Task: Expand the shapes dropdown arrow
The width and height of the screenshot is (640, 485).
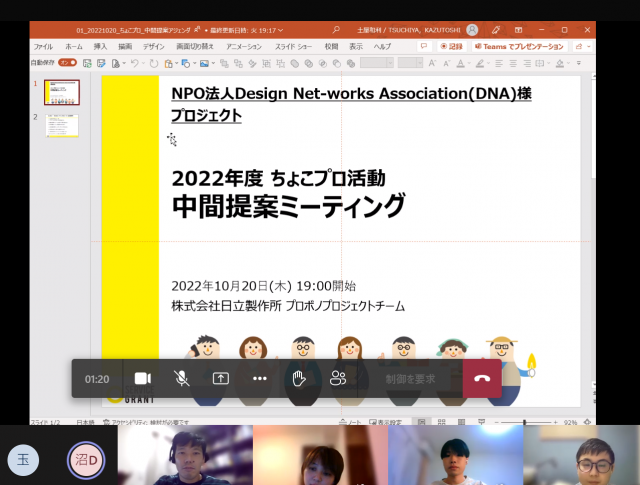Action: 195,63
